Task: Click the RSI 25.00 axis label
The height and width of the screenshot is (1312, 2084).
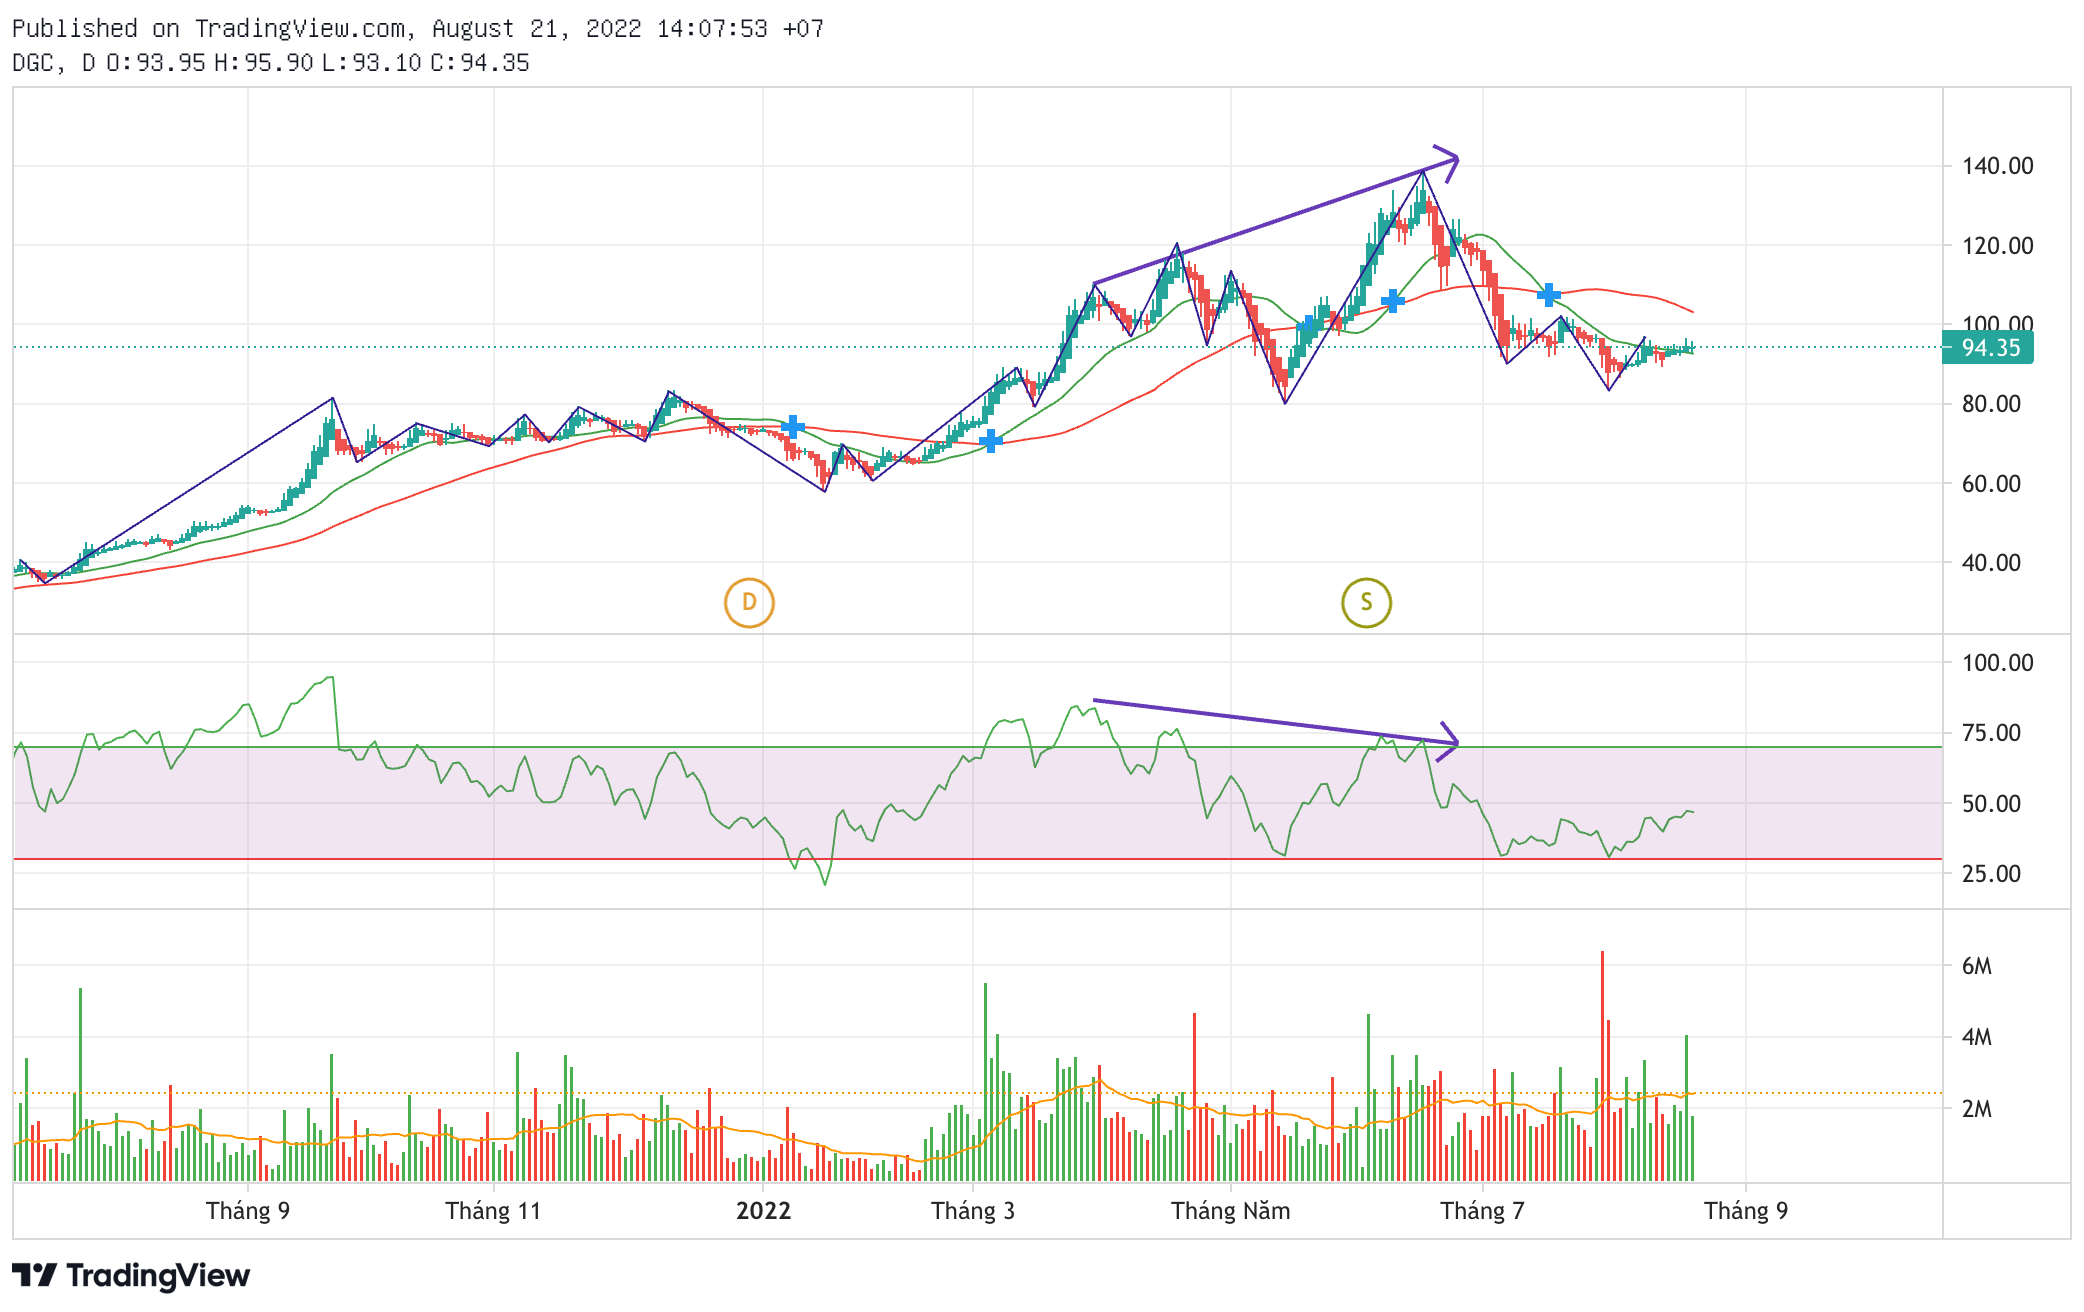Action: [1991, 874]
